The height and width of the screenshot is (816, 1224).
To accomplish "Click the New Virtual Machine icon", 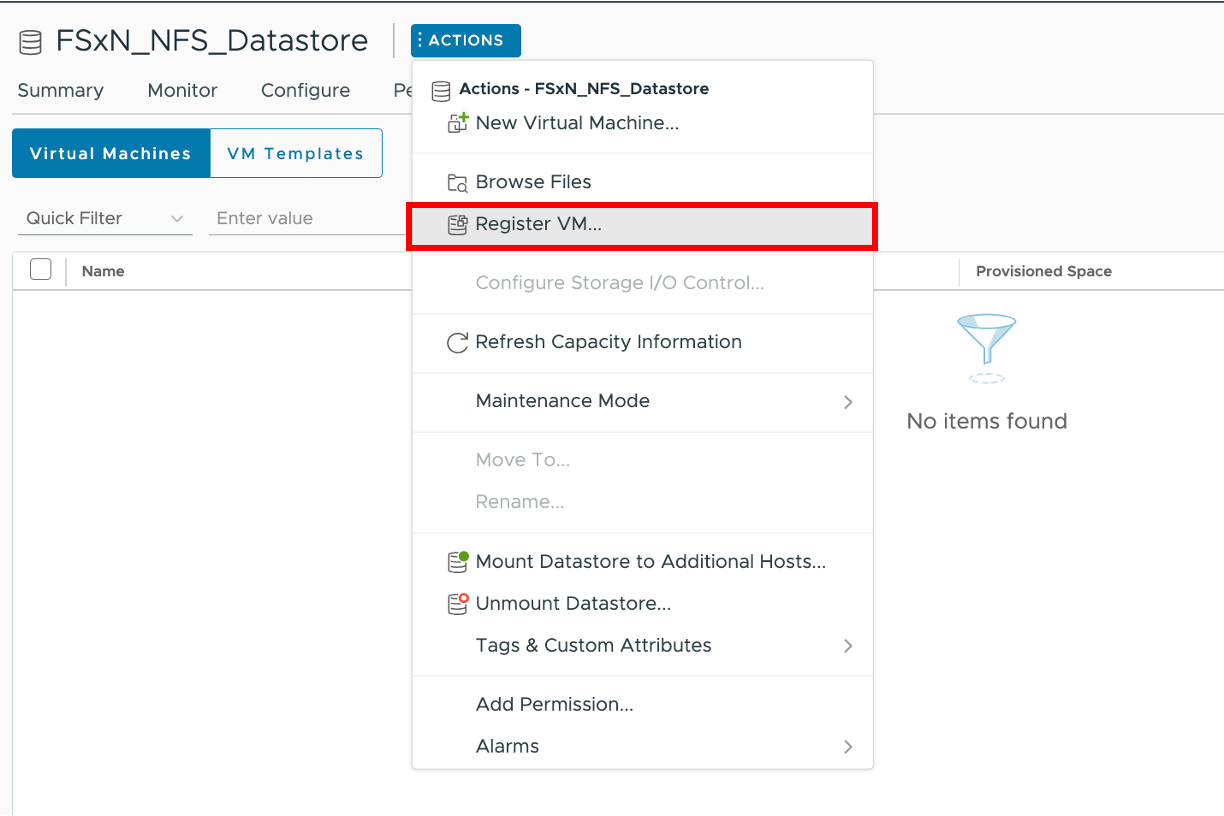I will 457,123.
